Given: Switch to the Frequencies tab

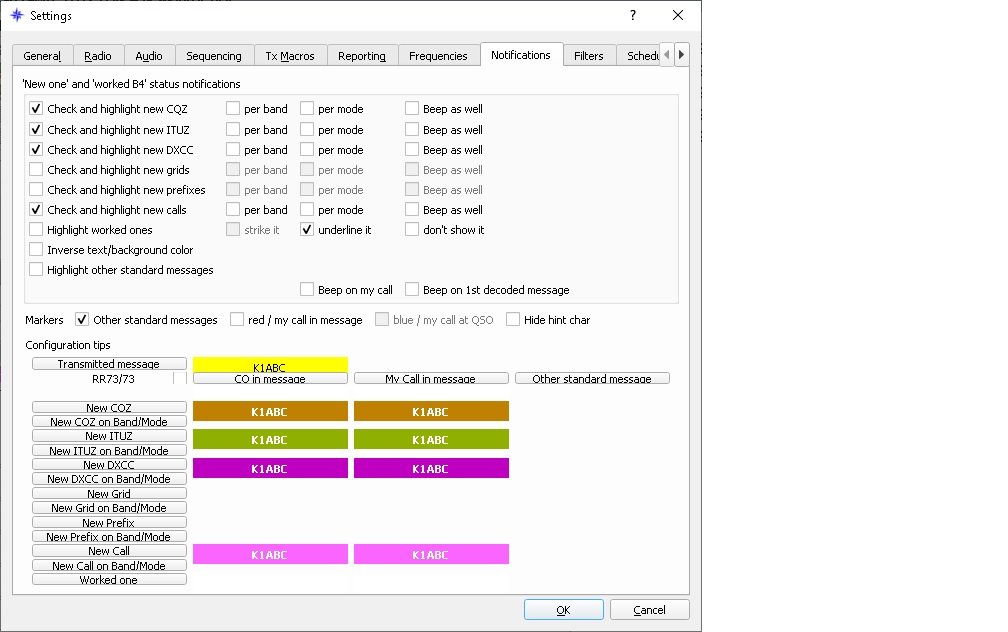Looking at the screenshot, I should pos(438,56).
